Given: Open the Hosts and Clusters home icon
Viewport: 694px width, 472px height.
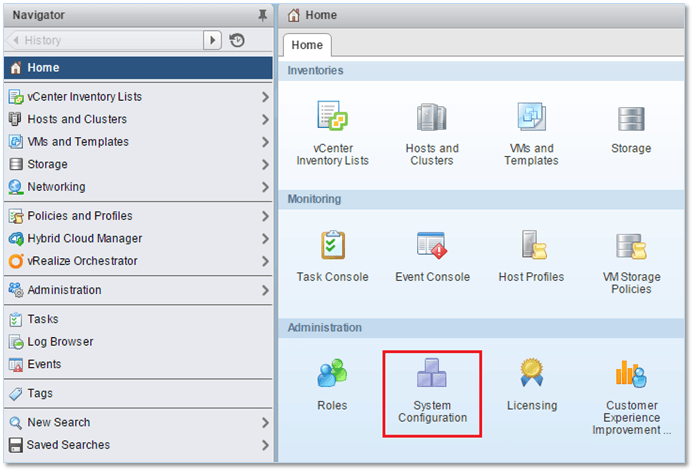Looking at the screenshot, I should tap(432, 117).
